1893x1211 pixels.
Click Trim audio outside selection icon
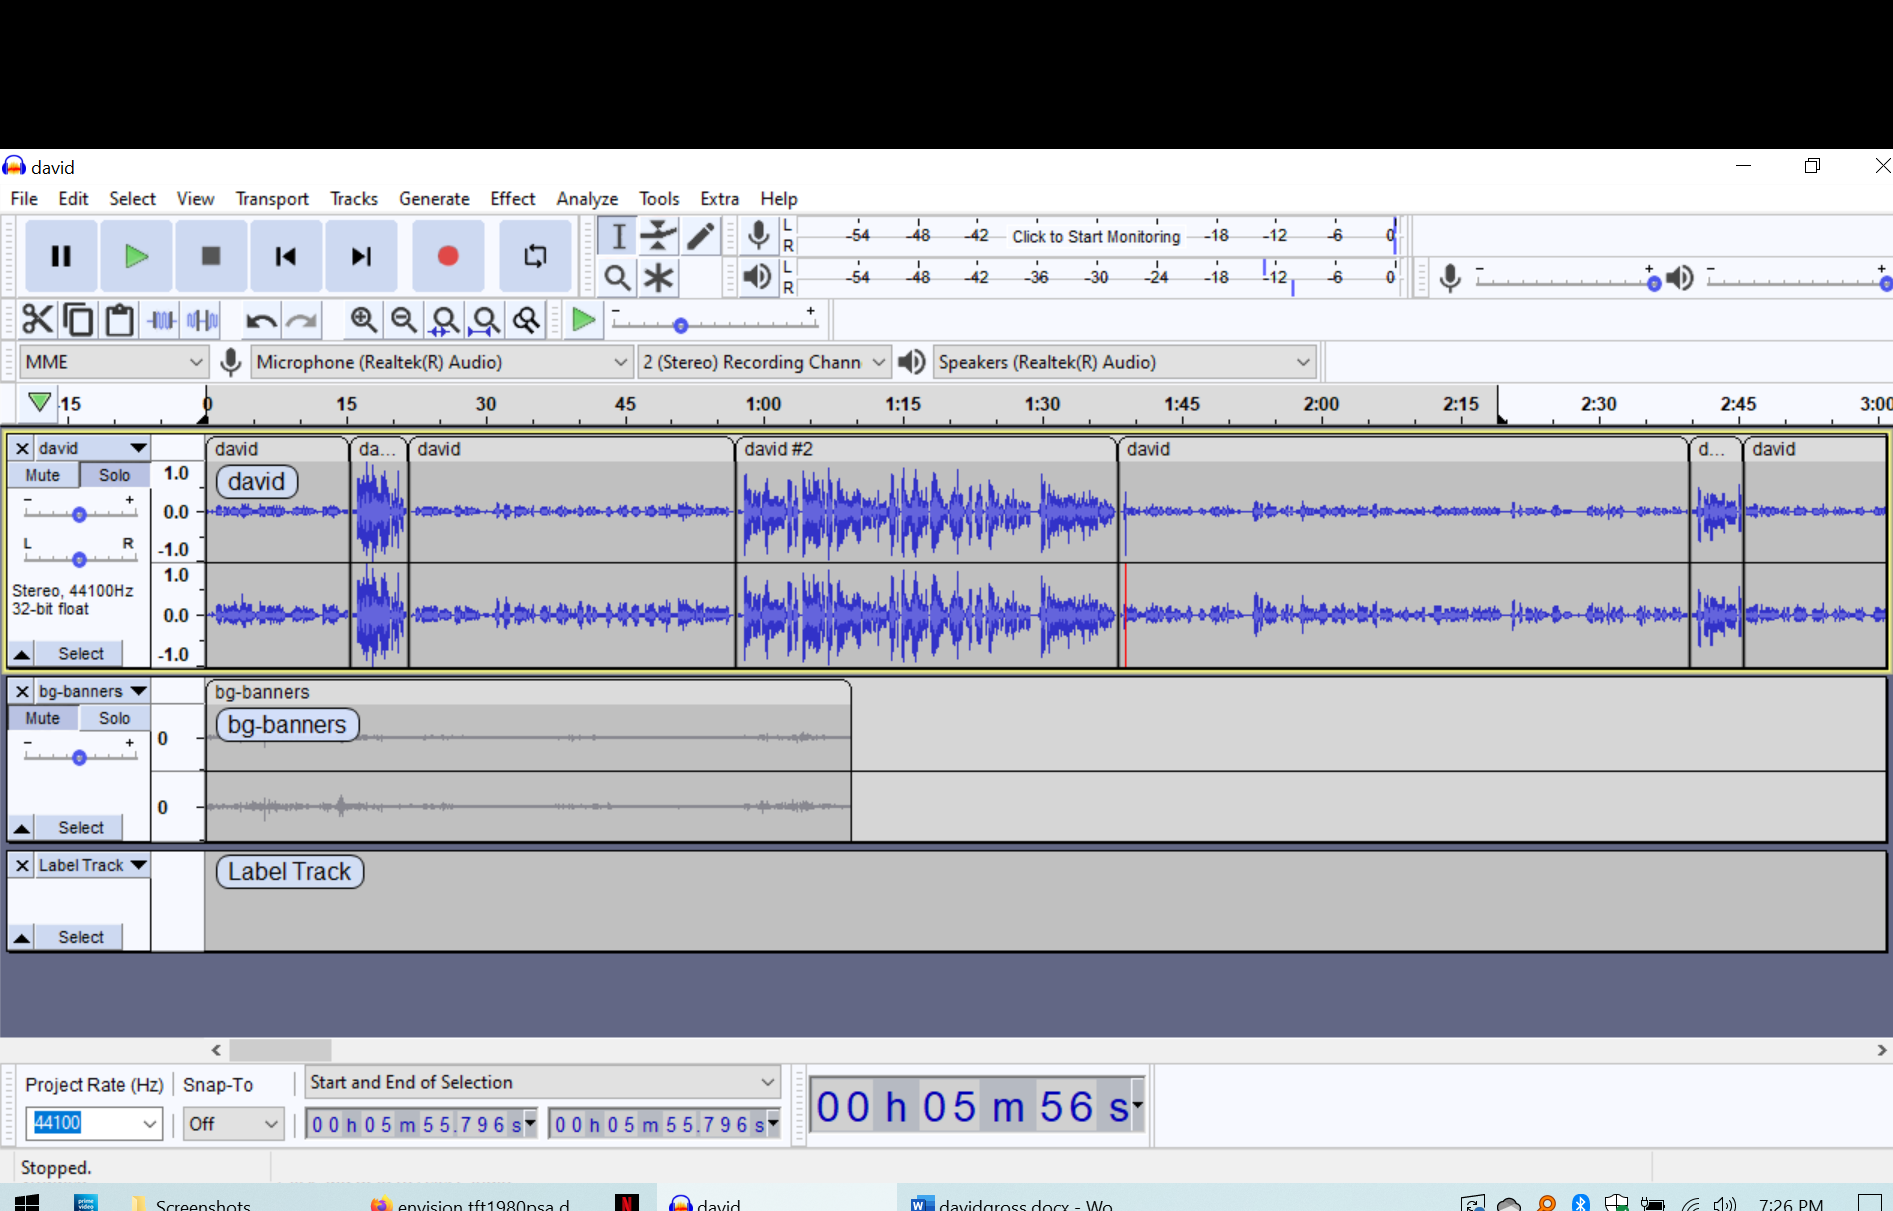tap(161, 320)
